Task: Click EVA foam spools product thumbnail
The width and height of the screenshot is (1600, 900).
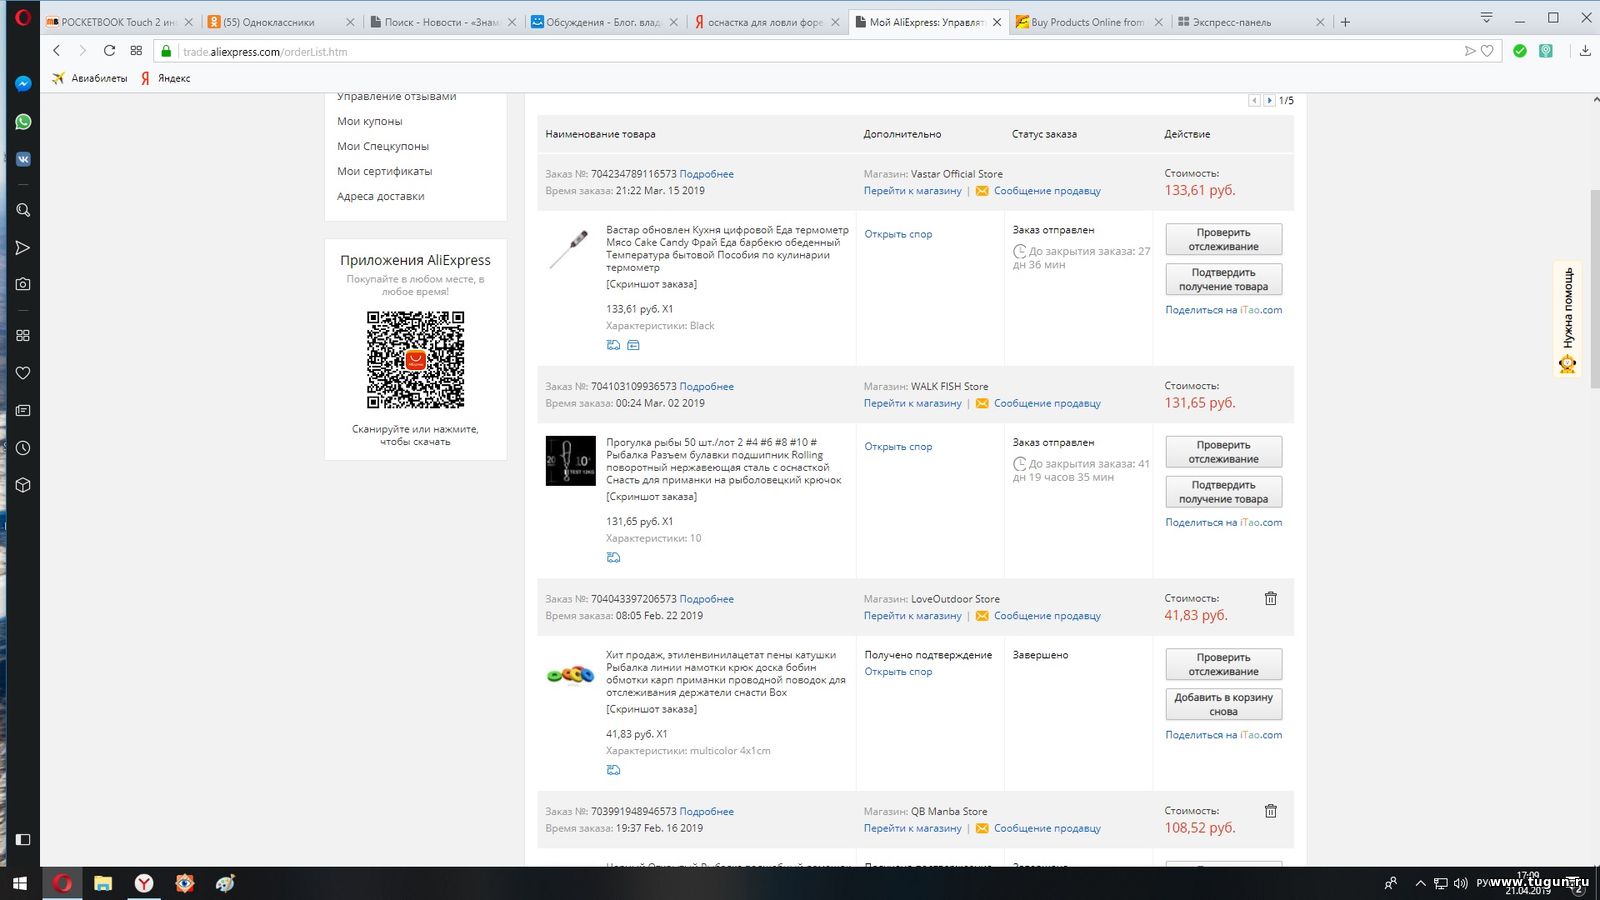Action: (570, 675)
